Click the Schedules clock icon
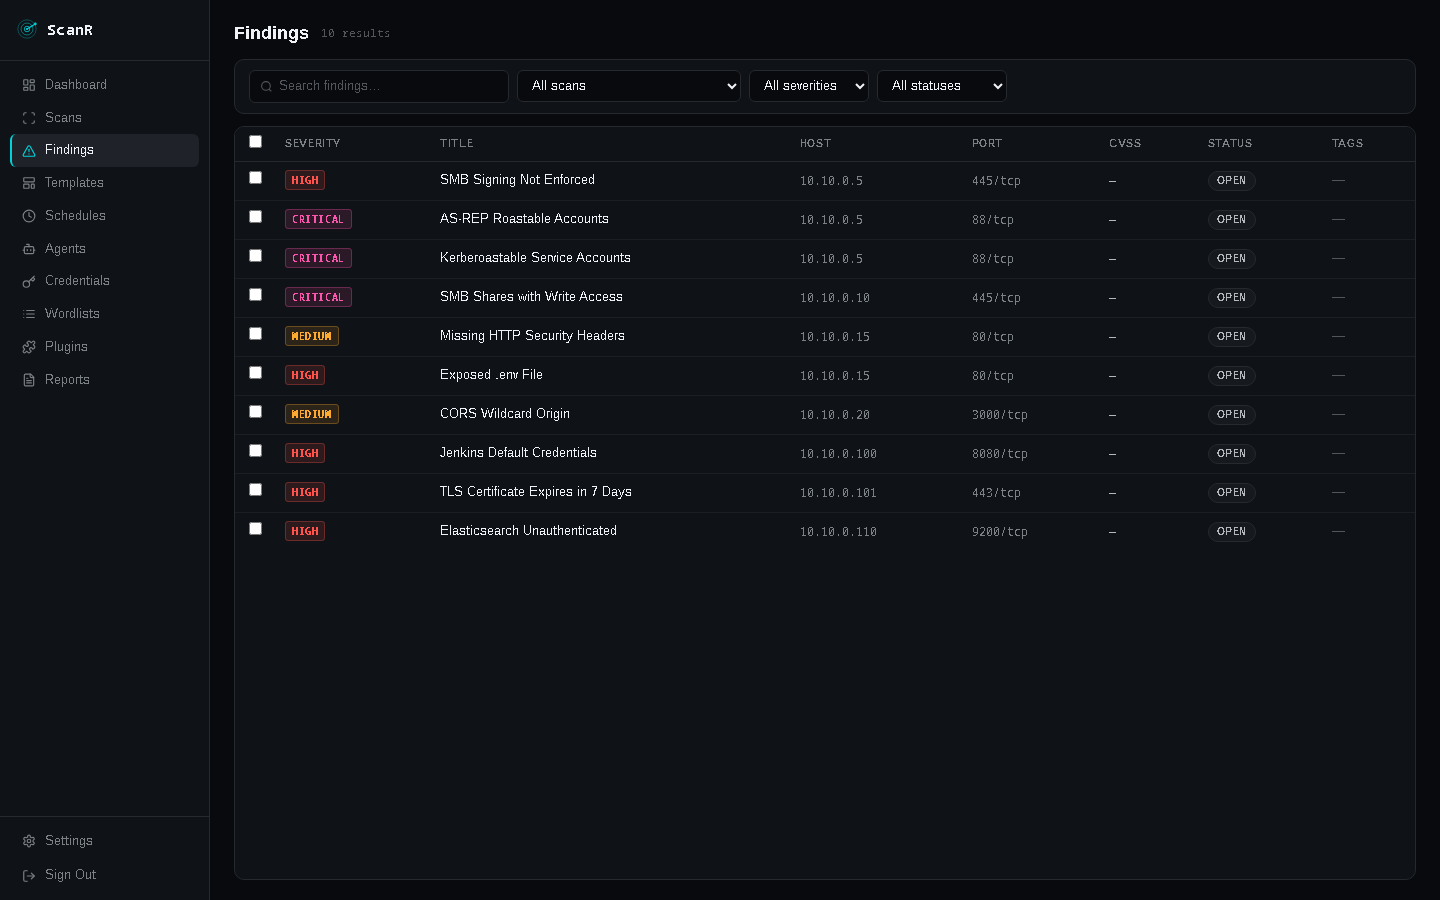The width and height of the screenshot is (1440, 900). click(29, 216)
